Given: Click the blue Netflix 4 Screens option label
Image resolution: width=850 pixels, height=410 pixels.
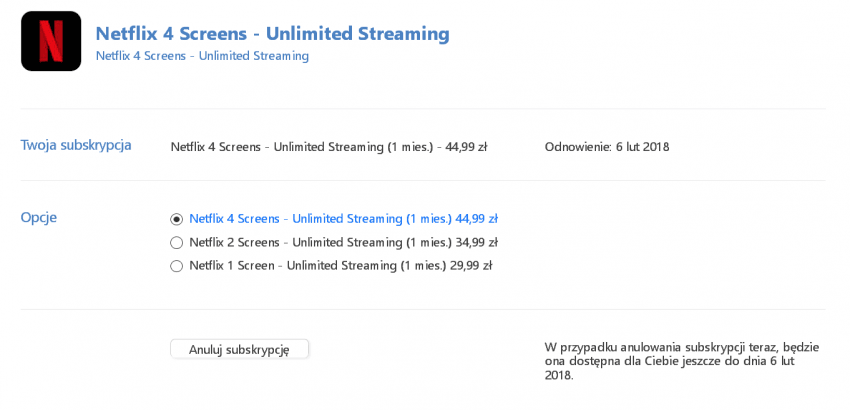Looking at the screenshot, I should click(343, 219).
